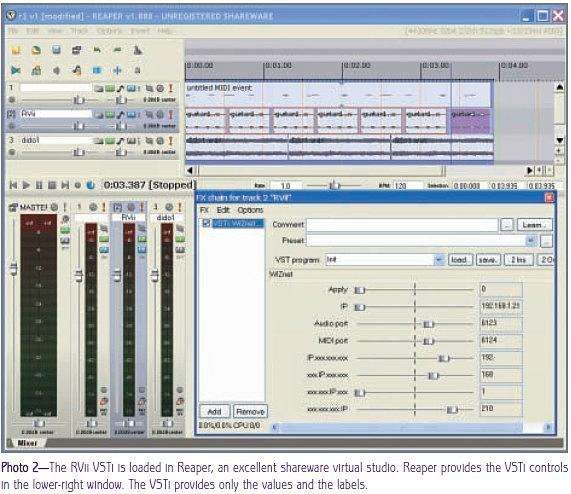Image resolution: width=571 pixels, height=494 pixels.
Task: Click the BPM value field in the transport
Action: 407,186
